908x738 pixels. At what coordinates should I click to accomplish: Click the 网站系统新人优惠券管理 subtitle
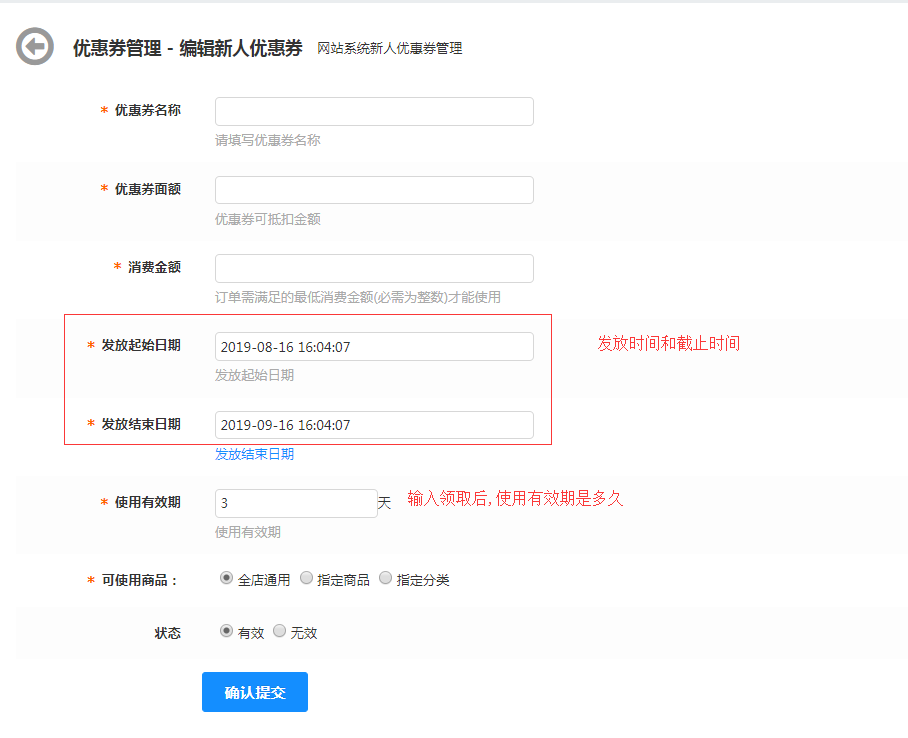pos(389,48)
